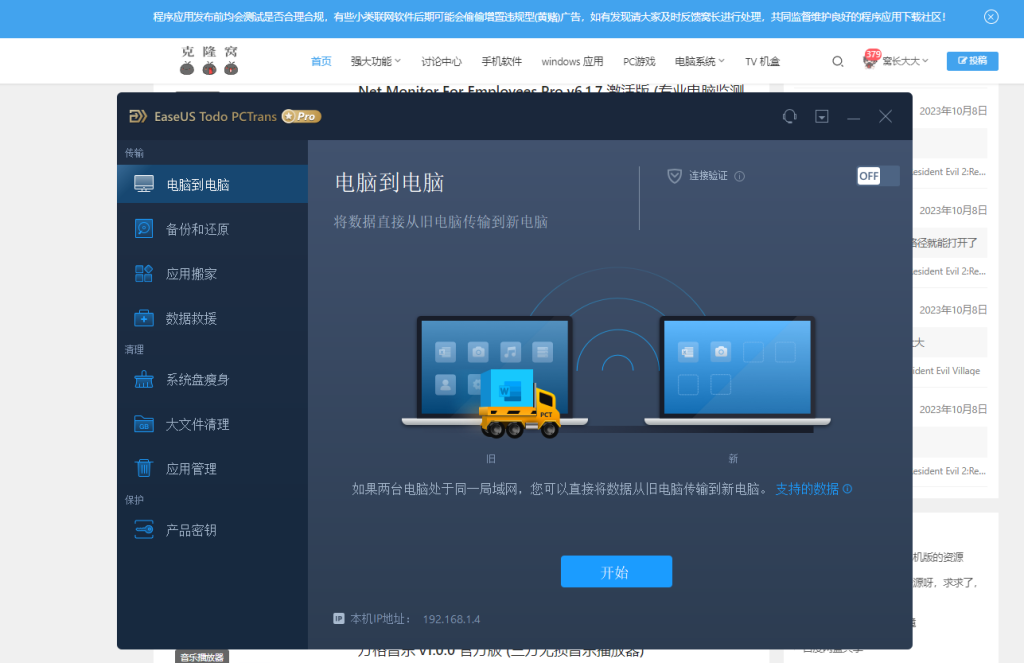Click the website search magnifier icon
1024x663 pixels.
[x=838, y=61]
